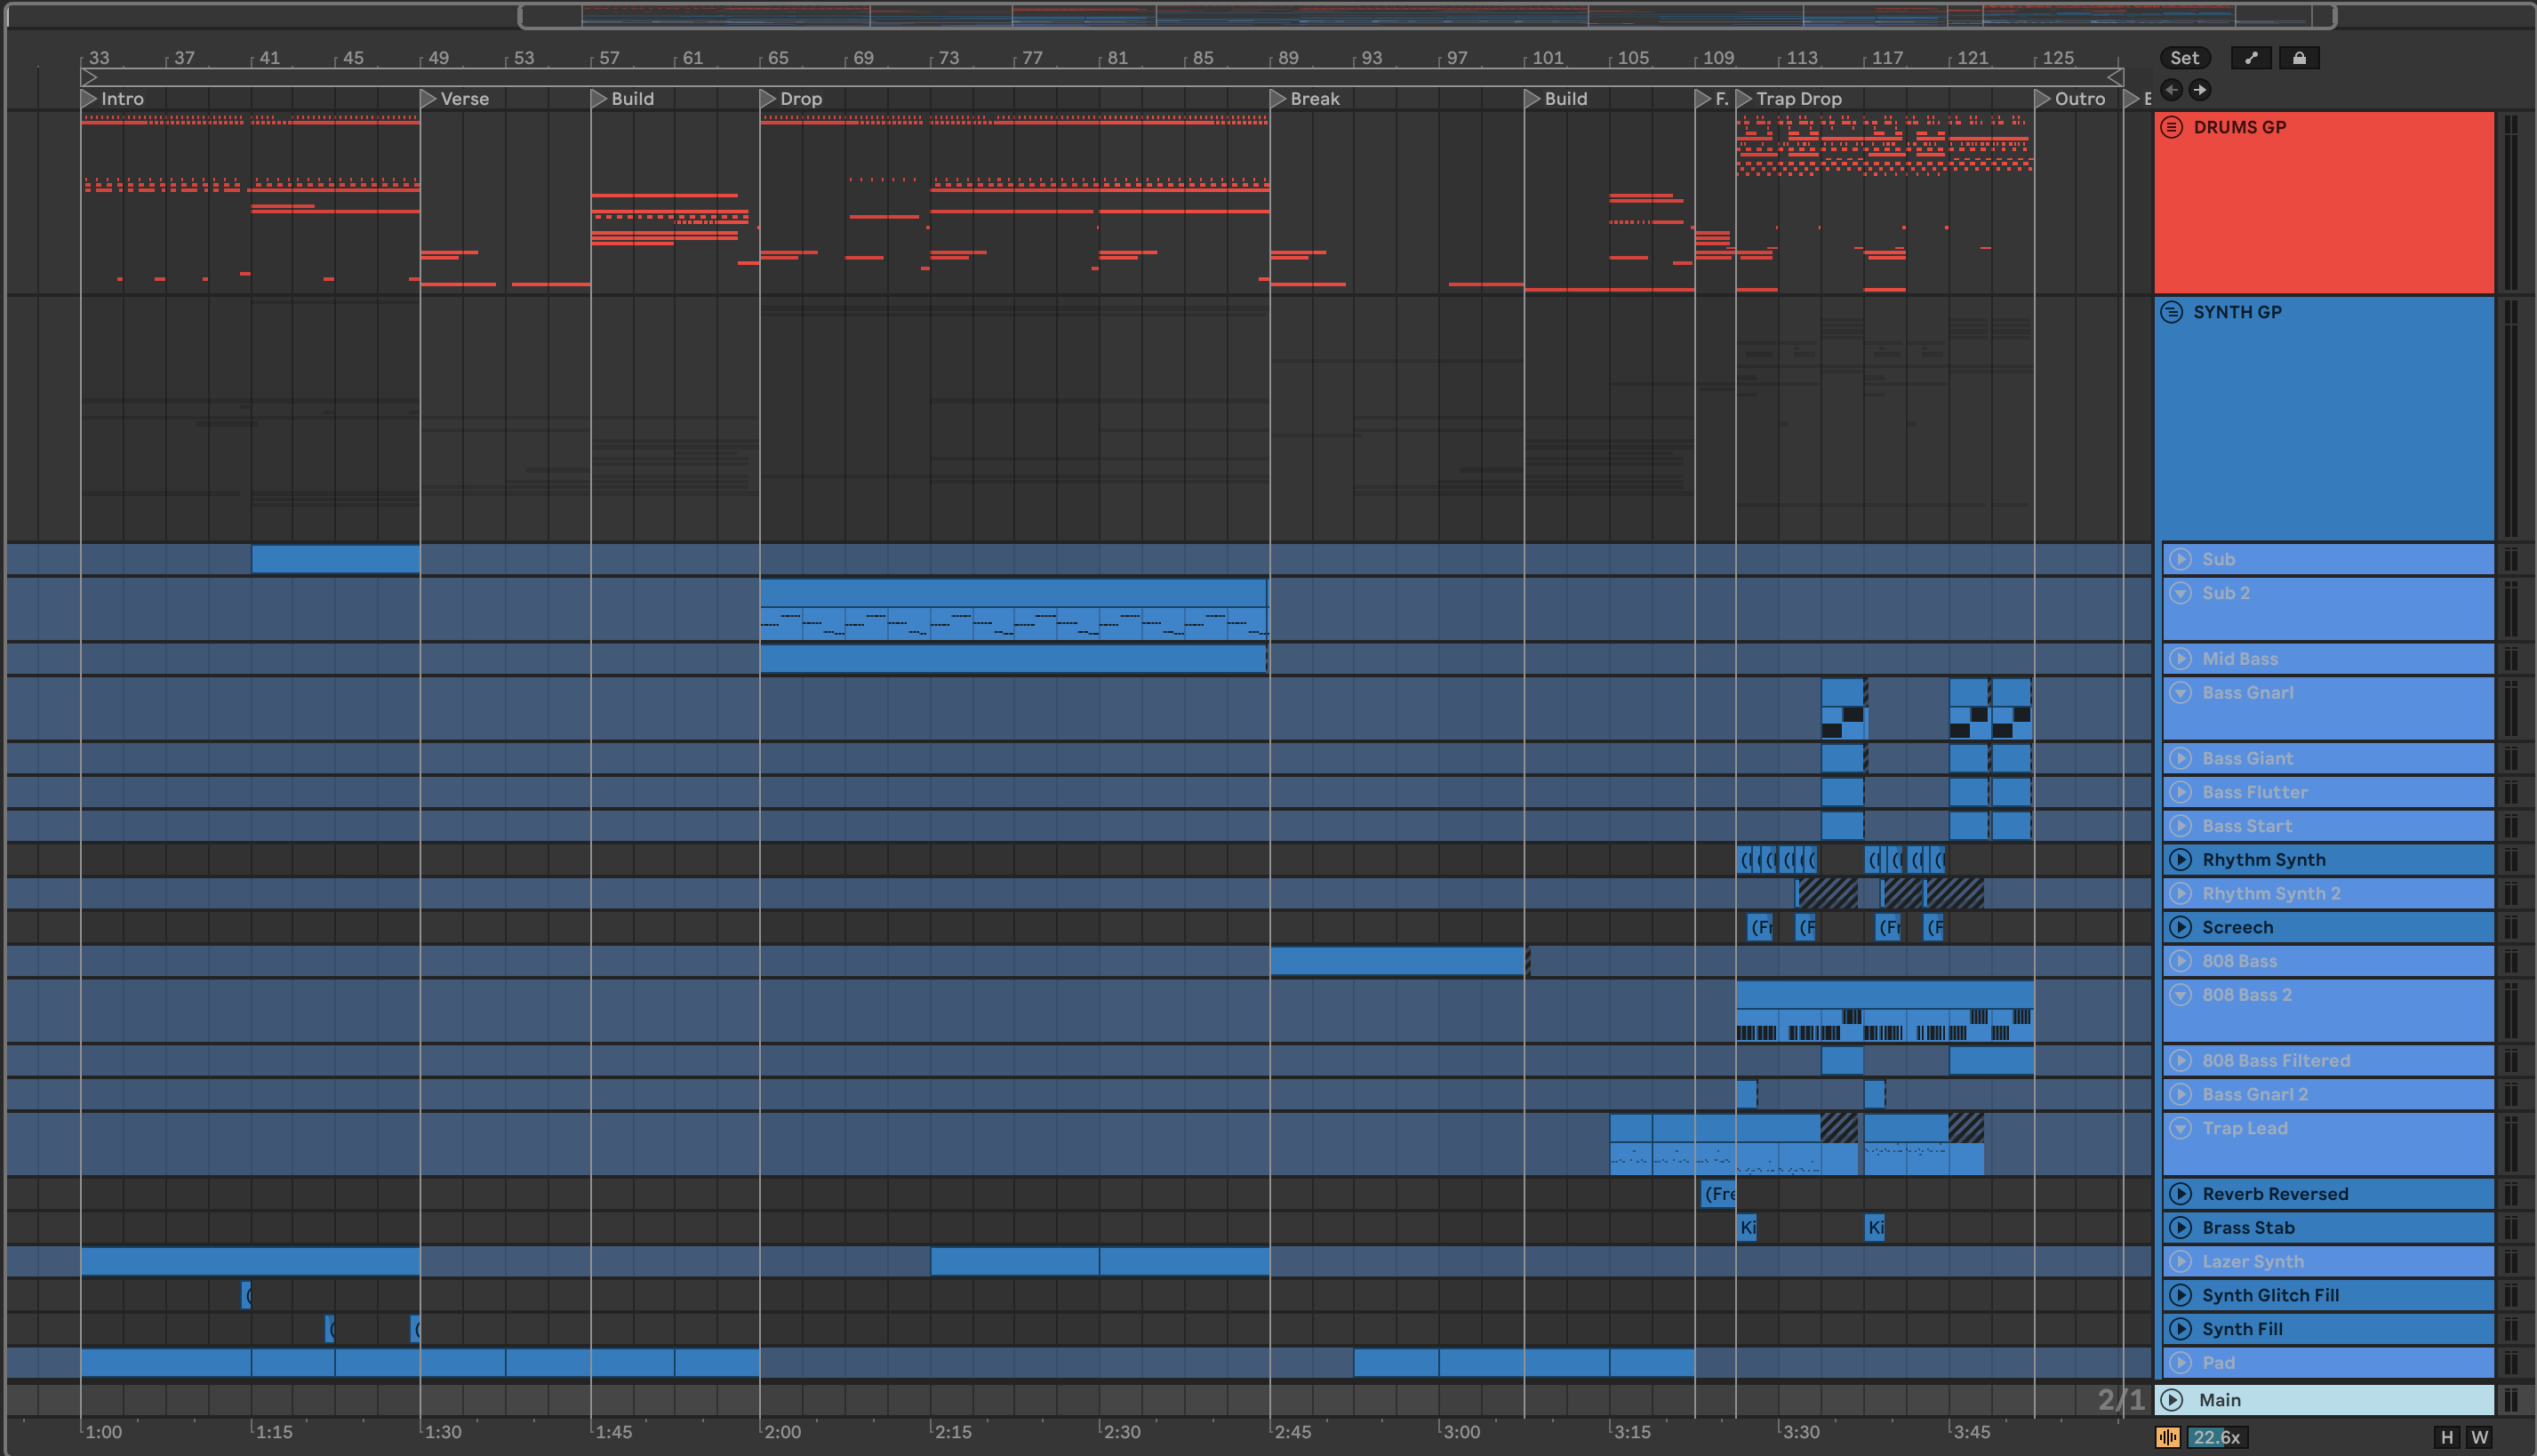Image resolution: width=2537 pixels, height=1456 pixels.
Task: Click the Screech track unfold icon
Action: [x=2181, y=927]
